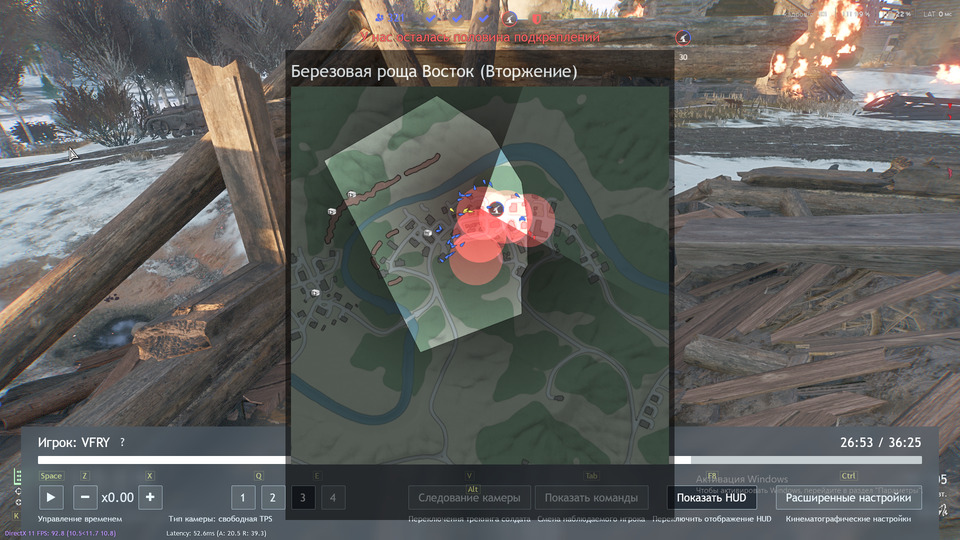Click the question mark next to VFRY

coord(122,442)
